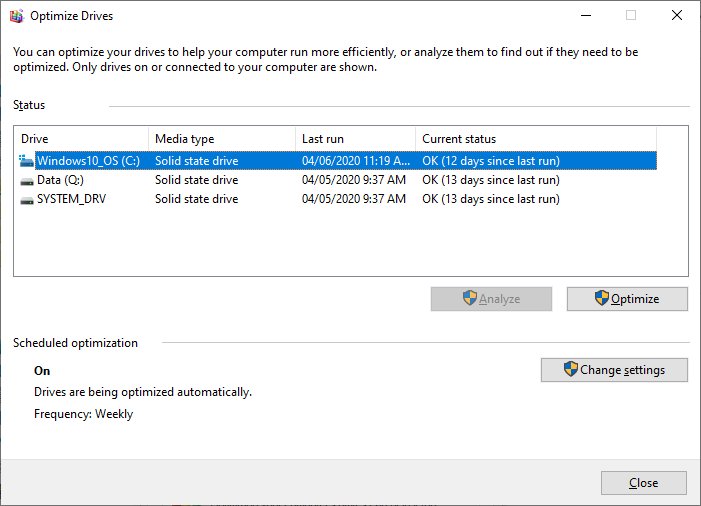Sort by the Drive column header

tap(81, 139)
